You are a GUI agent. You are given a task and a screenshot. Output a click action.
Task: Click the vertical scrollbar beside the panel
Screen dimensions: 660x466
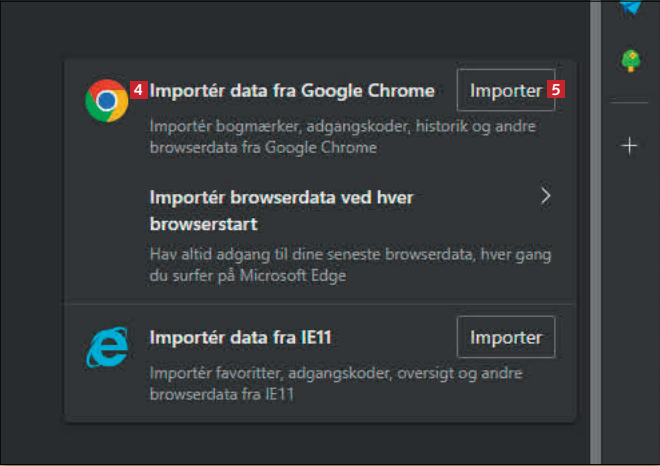[595, 250]
